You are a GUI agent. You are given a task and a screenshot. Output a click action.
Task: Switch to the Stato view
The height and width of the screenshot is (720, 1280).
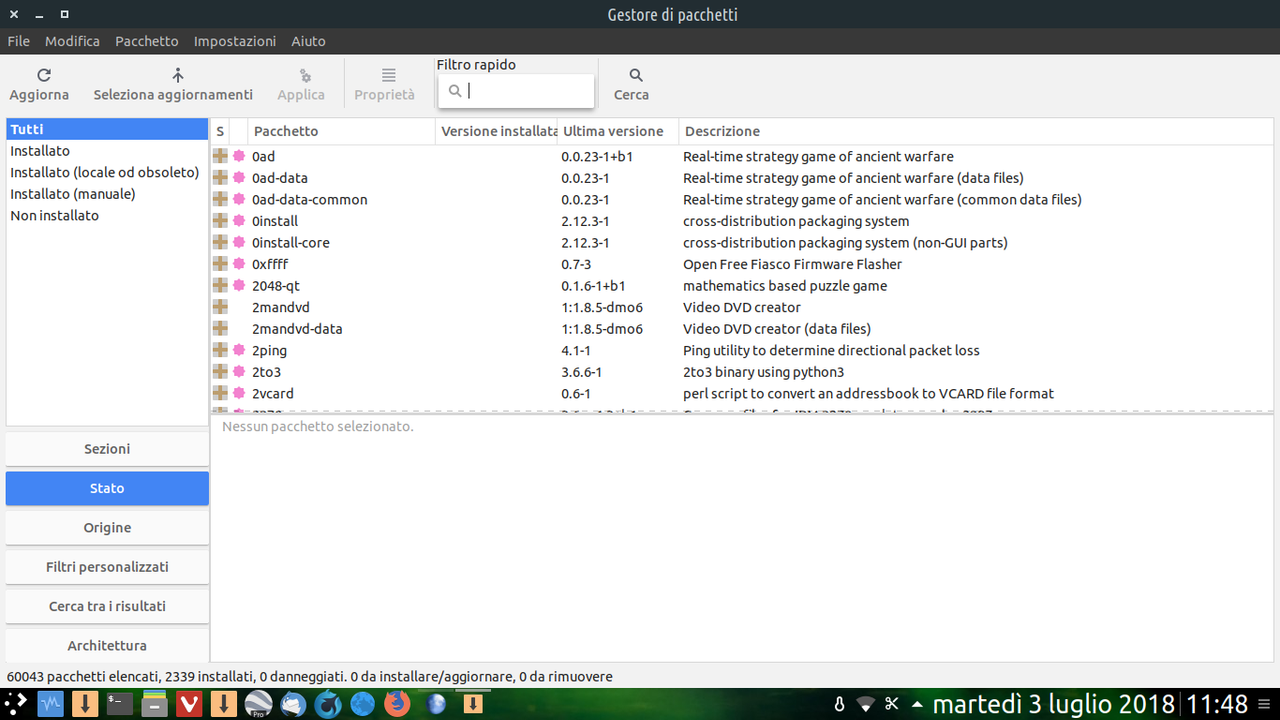107,488
